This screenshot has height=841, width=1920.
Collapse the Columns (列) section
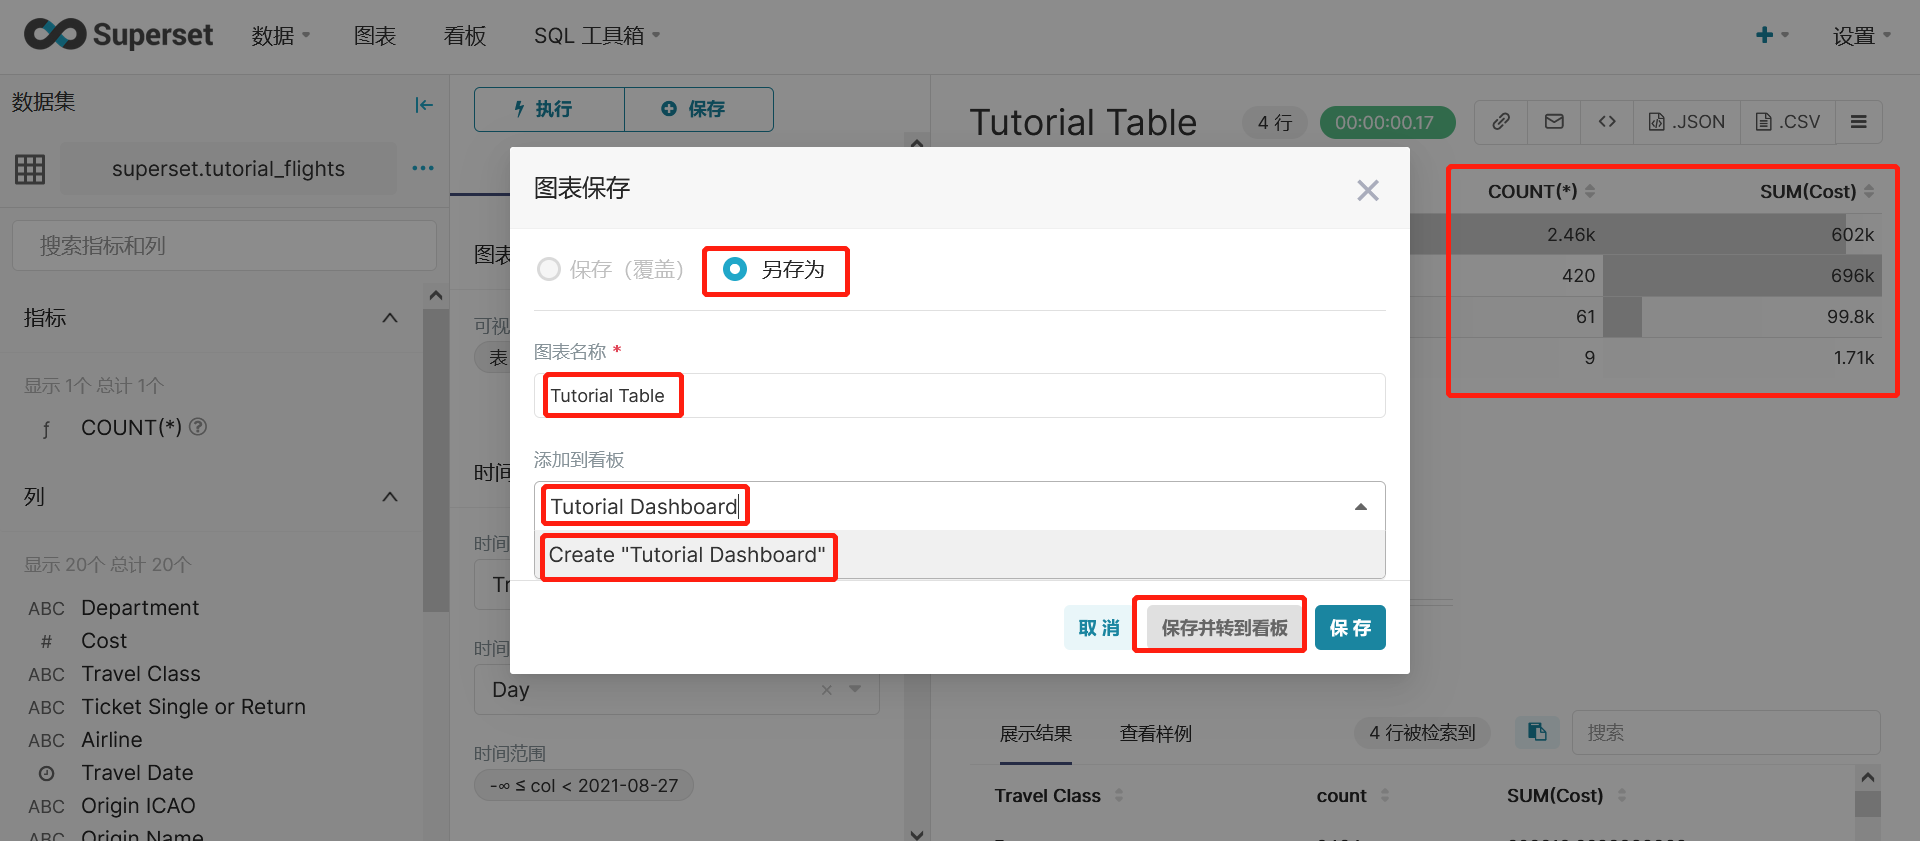[x=390, y=497]
